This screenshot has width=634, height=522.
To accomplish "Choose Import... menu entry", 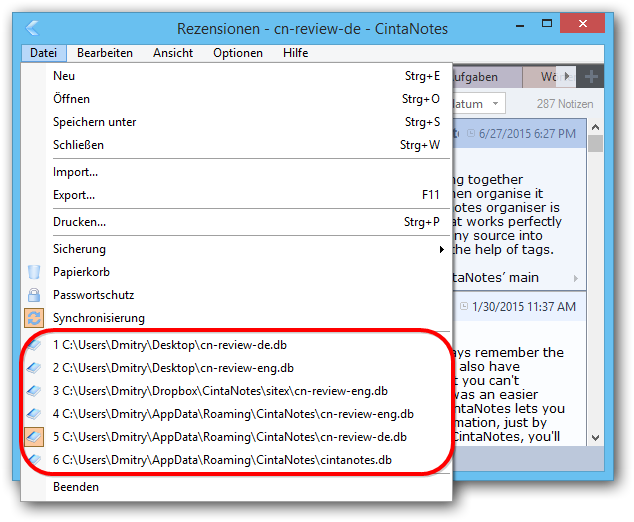I will 247,172.
